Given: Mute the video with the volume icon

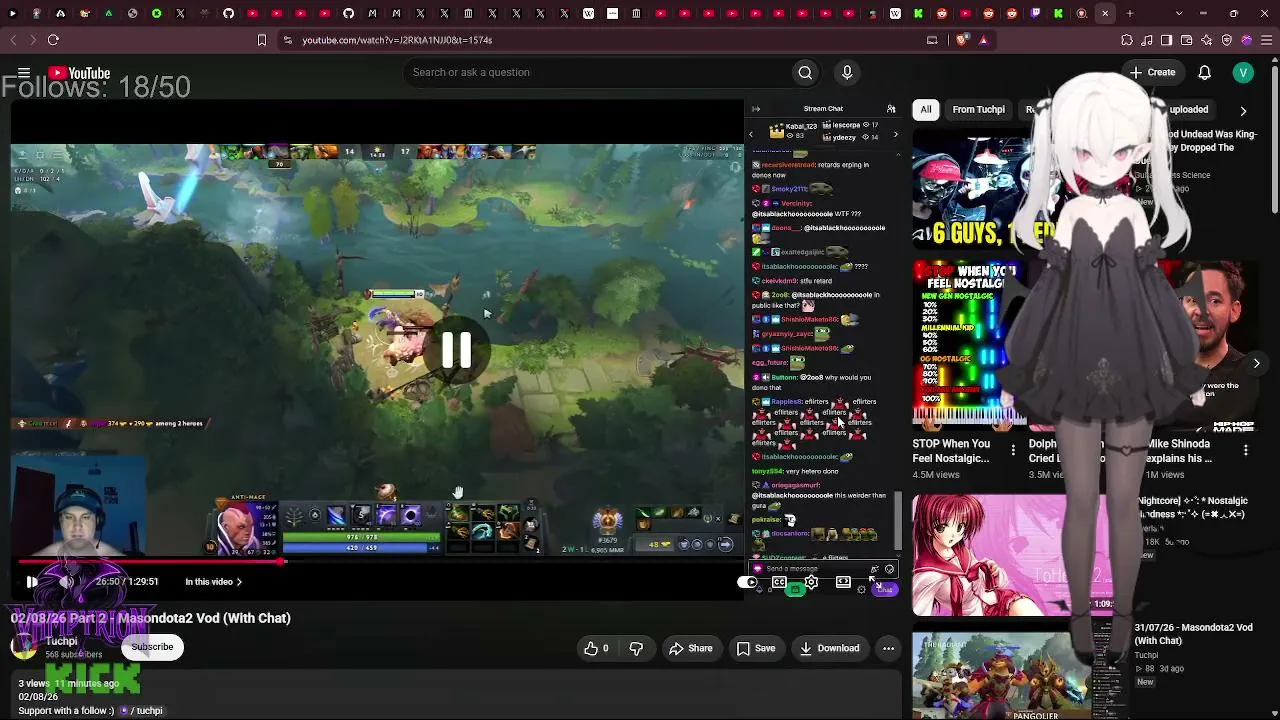Looking at the screenshot, I should 66,582.
